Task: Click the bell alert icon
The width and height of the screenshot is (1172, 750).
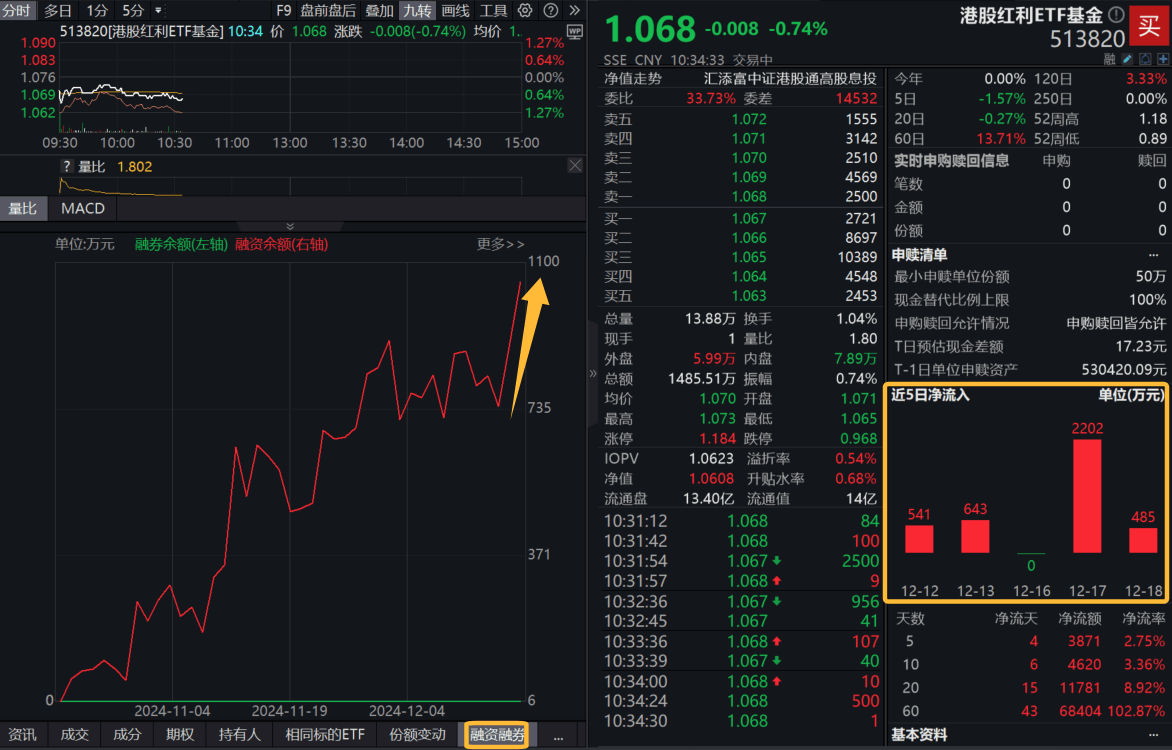Action: click(x=1145, y=59)
